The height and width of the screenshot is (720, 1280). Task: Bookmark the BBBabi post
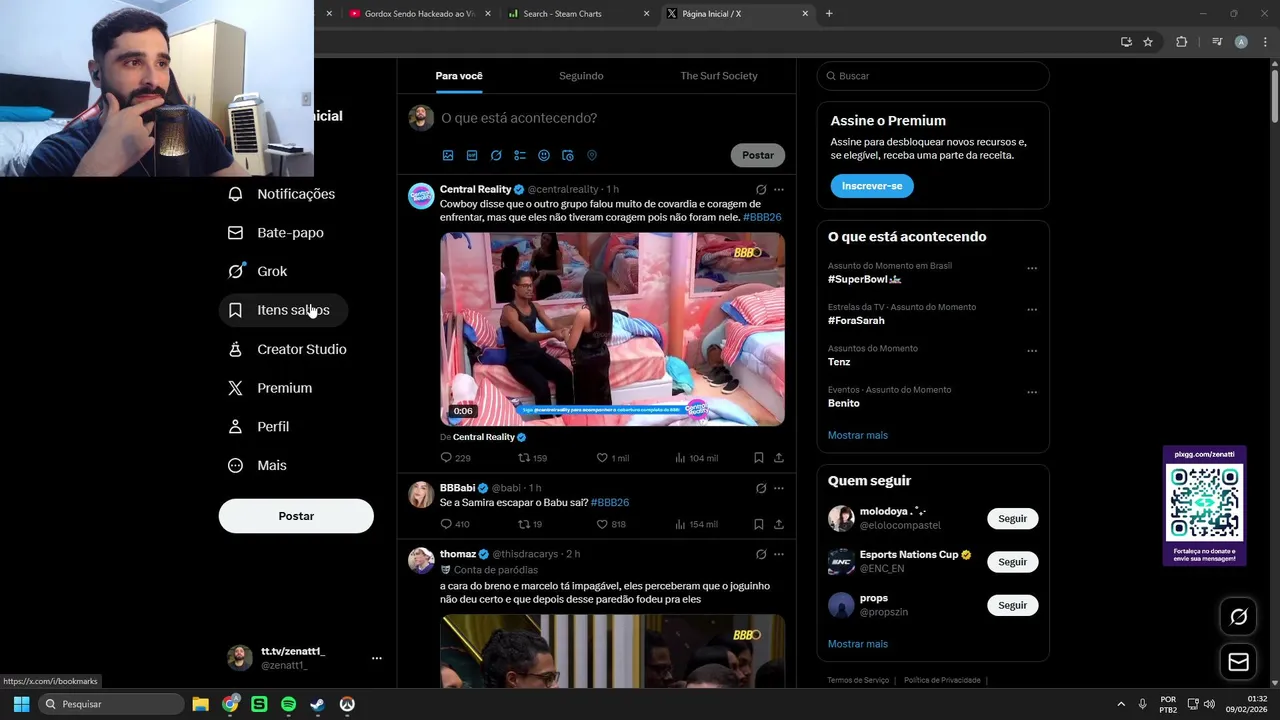pos(759,524)
